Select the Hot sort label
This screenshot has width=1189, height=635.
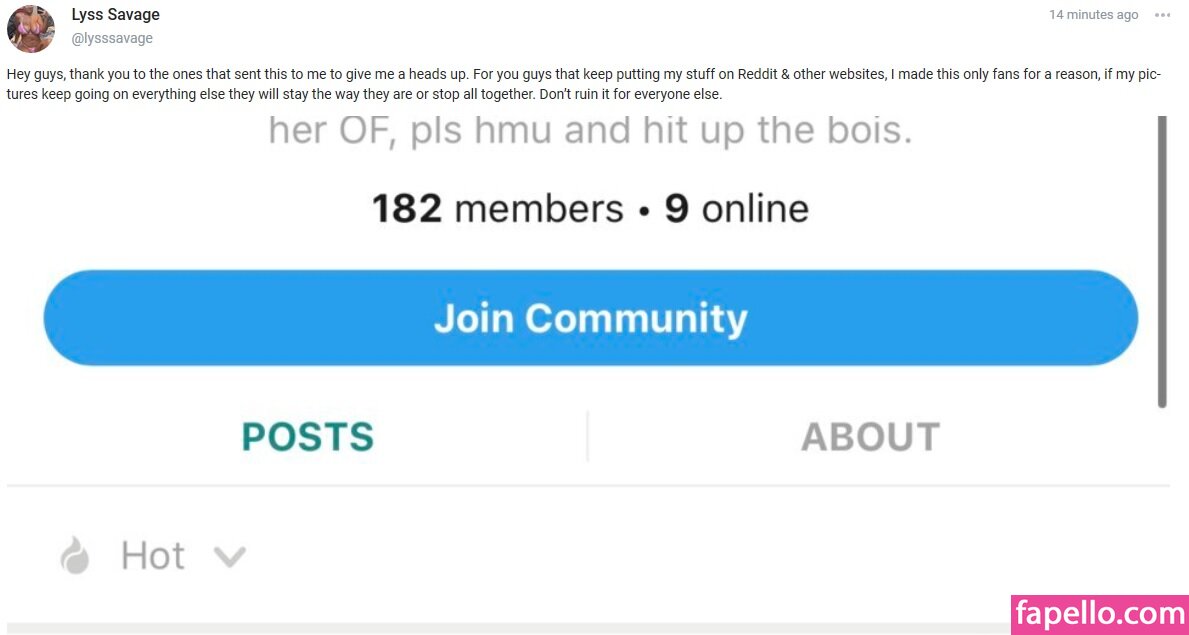(x=153, y=556)
